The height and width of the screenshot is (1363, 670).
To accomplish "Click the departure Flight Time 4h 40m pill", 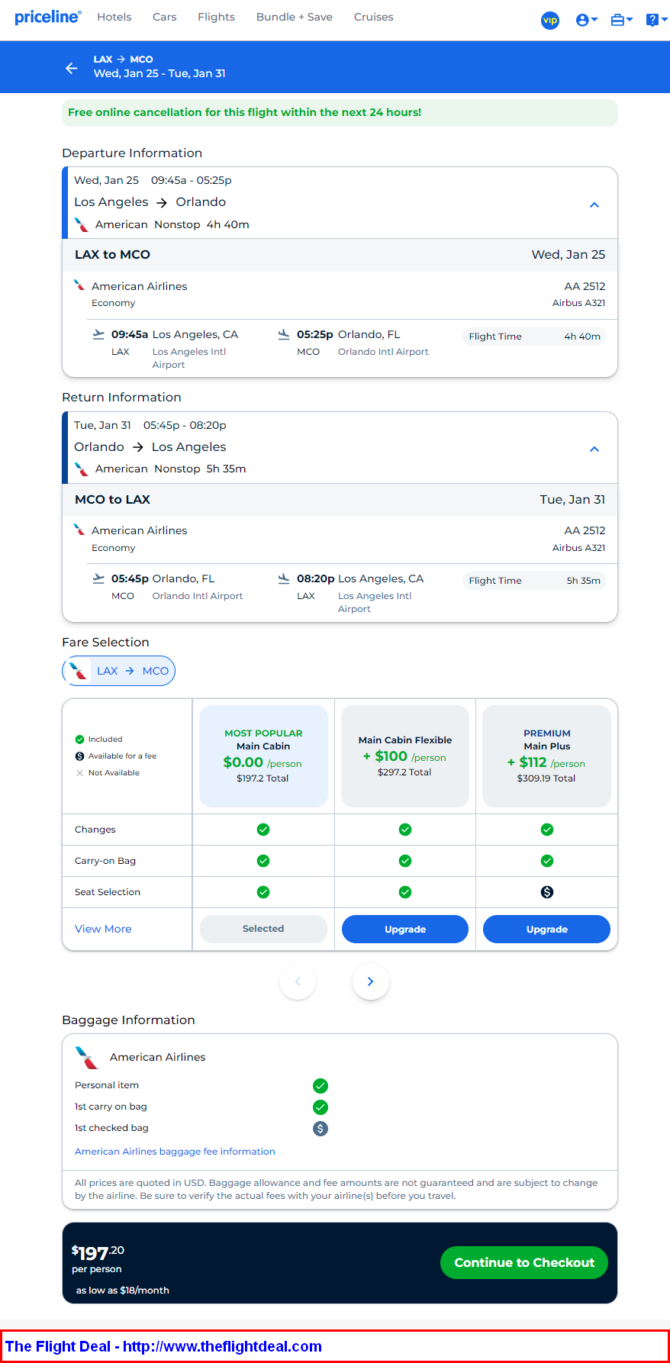I will coord(534,336).
